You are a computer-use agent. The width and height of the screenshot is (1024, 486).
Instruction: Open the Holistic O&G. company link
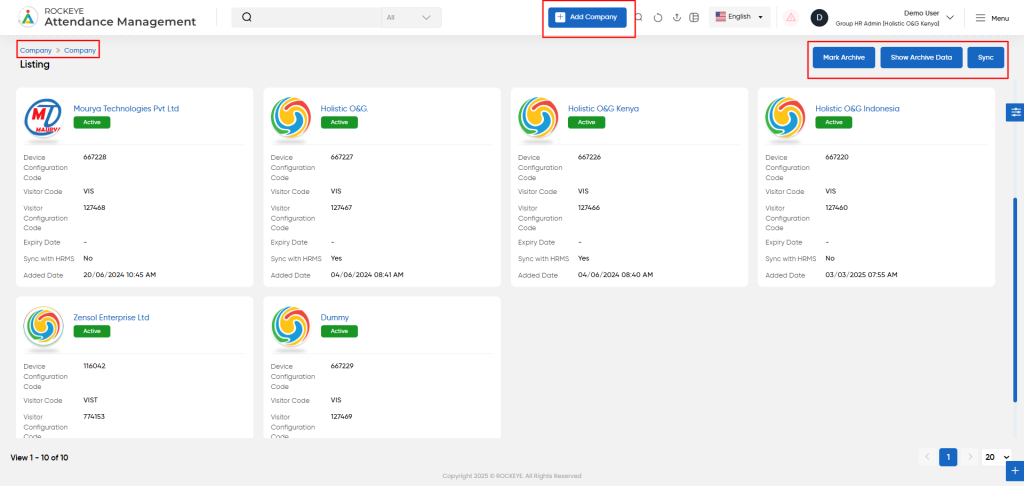click(345, 108)
